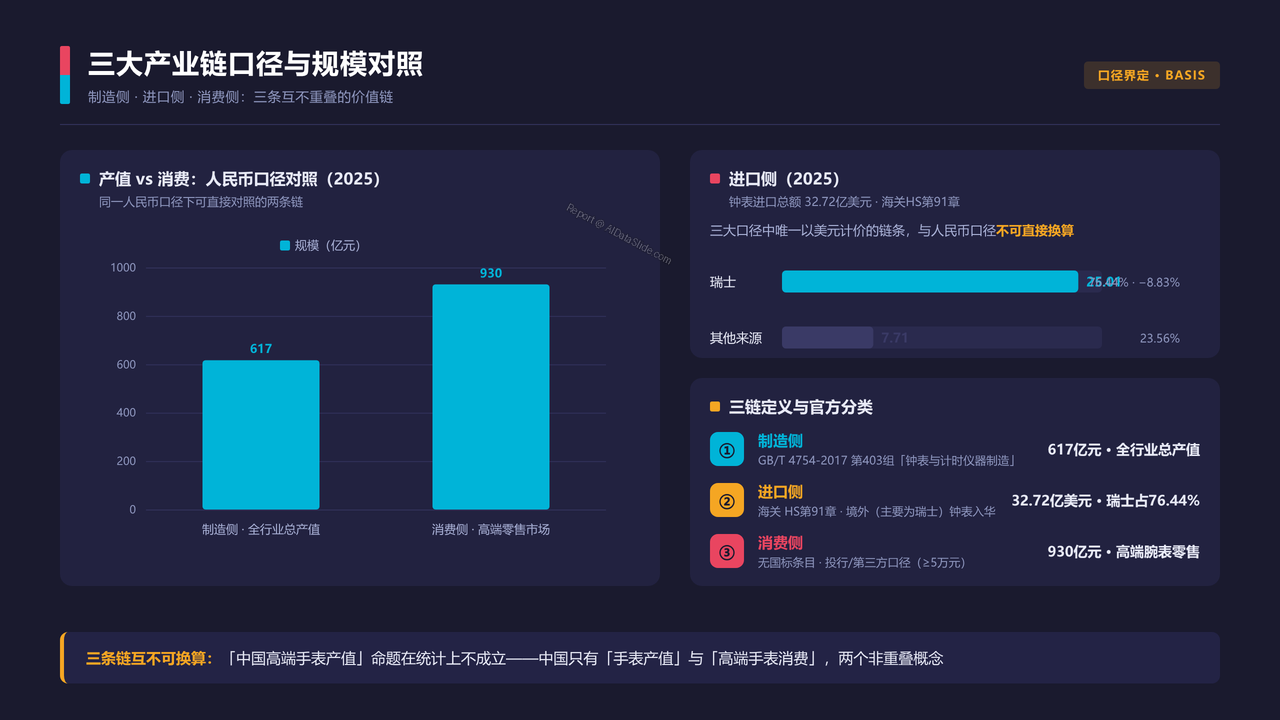
Task: Click the red square beside 进口侧（2025）
Action: point(715,179)
